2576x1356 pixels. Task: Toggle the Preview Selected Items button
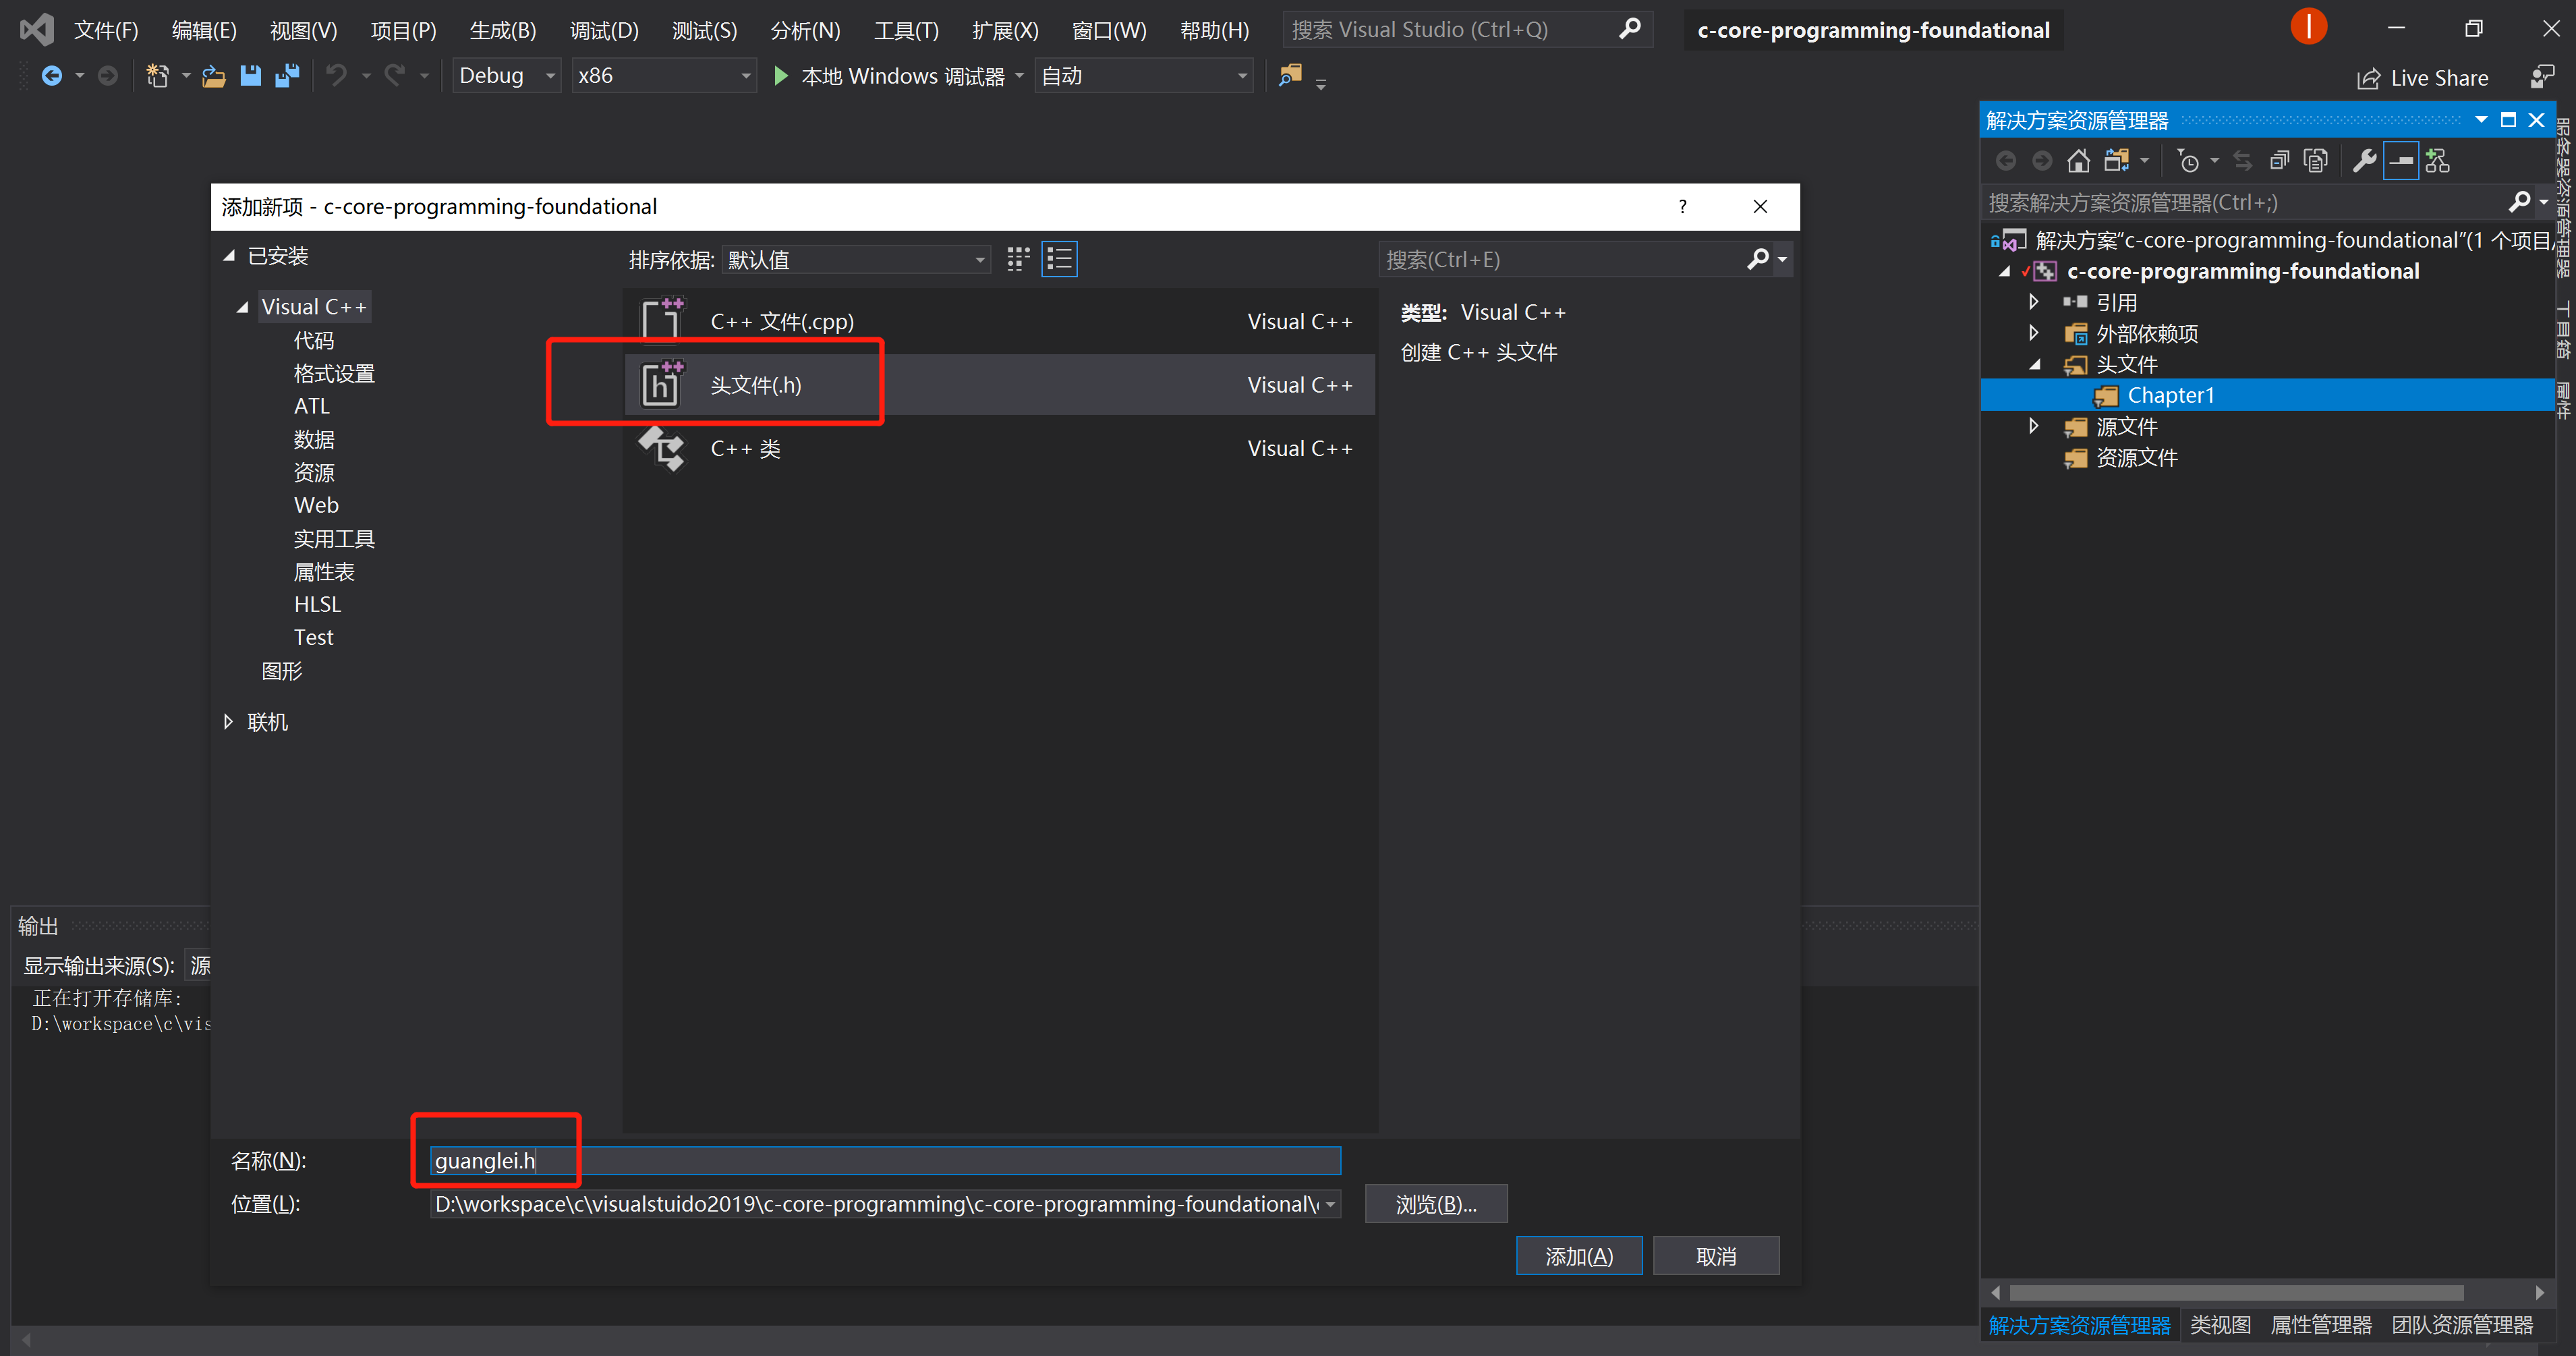(2401, 161)
